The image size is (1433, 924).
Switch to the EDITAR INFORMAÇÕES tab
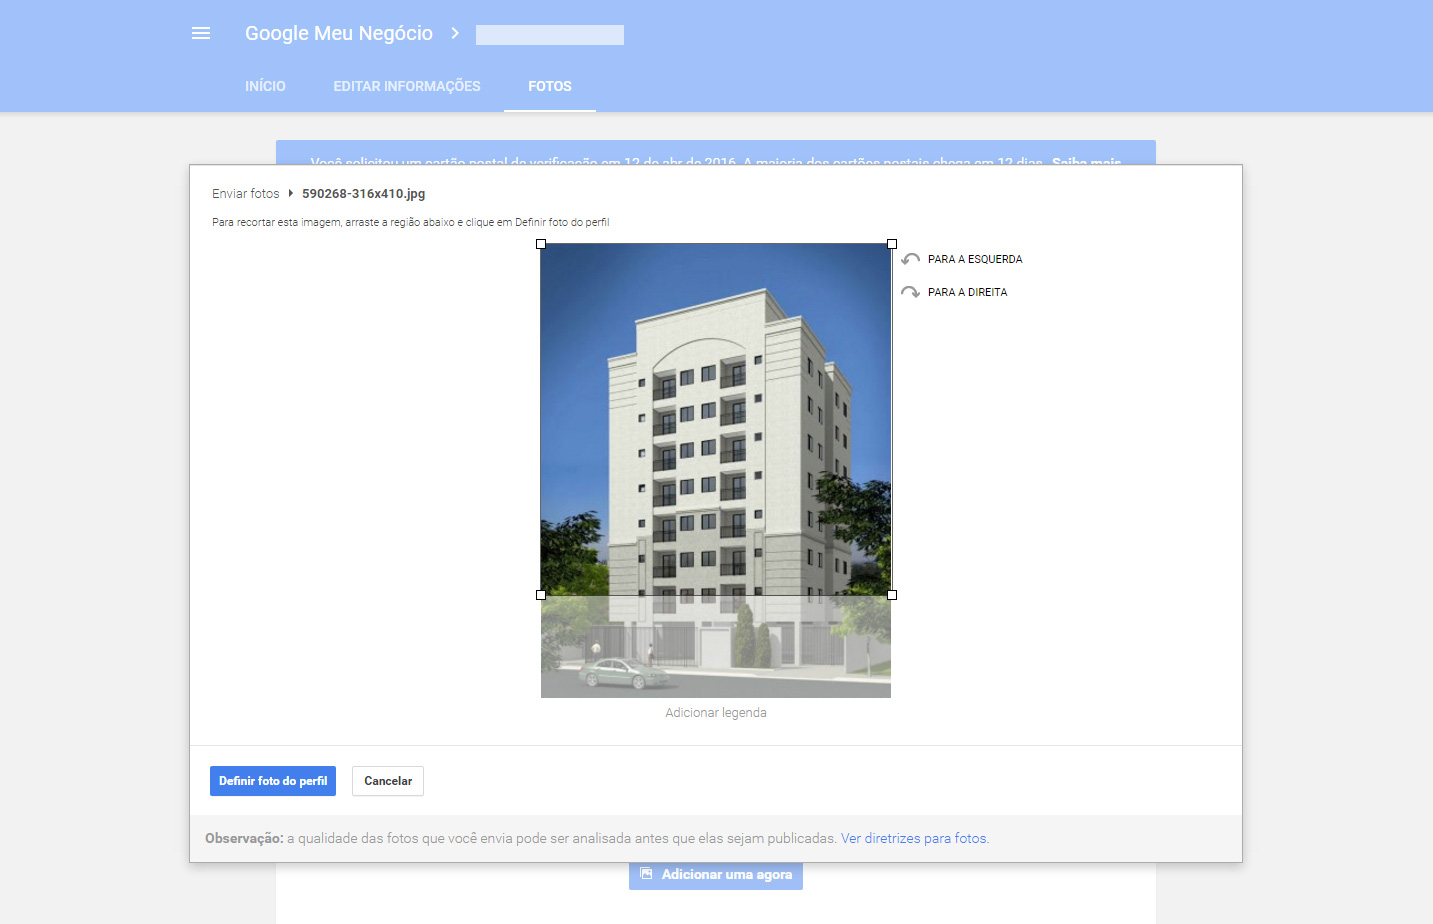[407, 86]
